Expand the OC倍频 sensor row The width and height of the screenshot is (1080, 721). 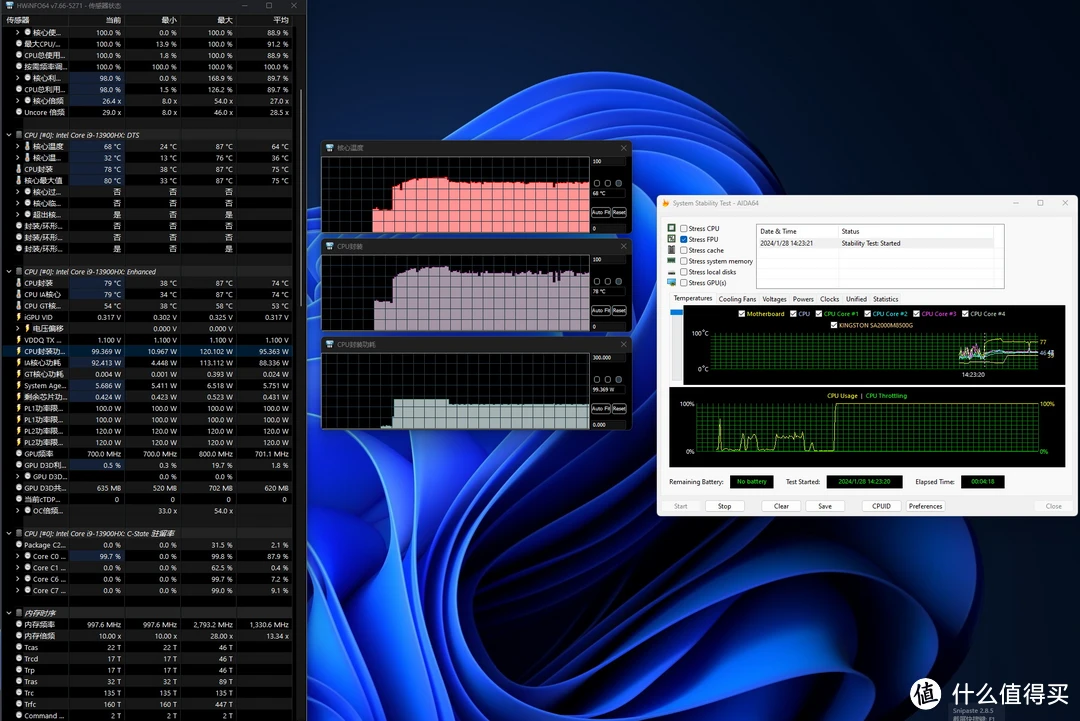18,511
